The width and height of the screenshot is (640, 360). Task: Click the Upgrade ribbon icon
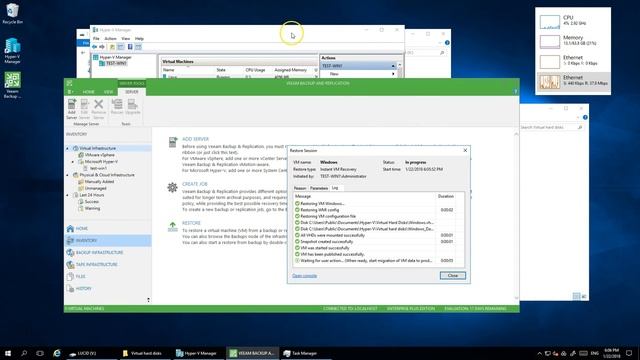coord(133,107)
